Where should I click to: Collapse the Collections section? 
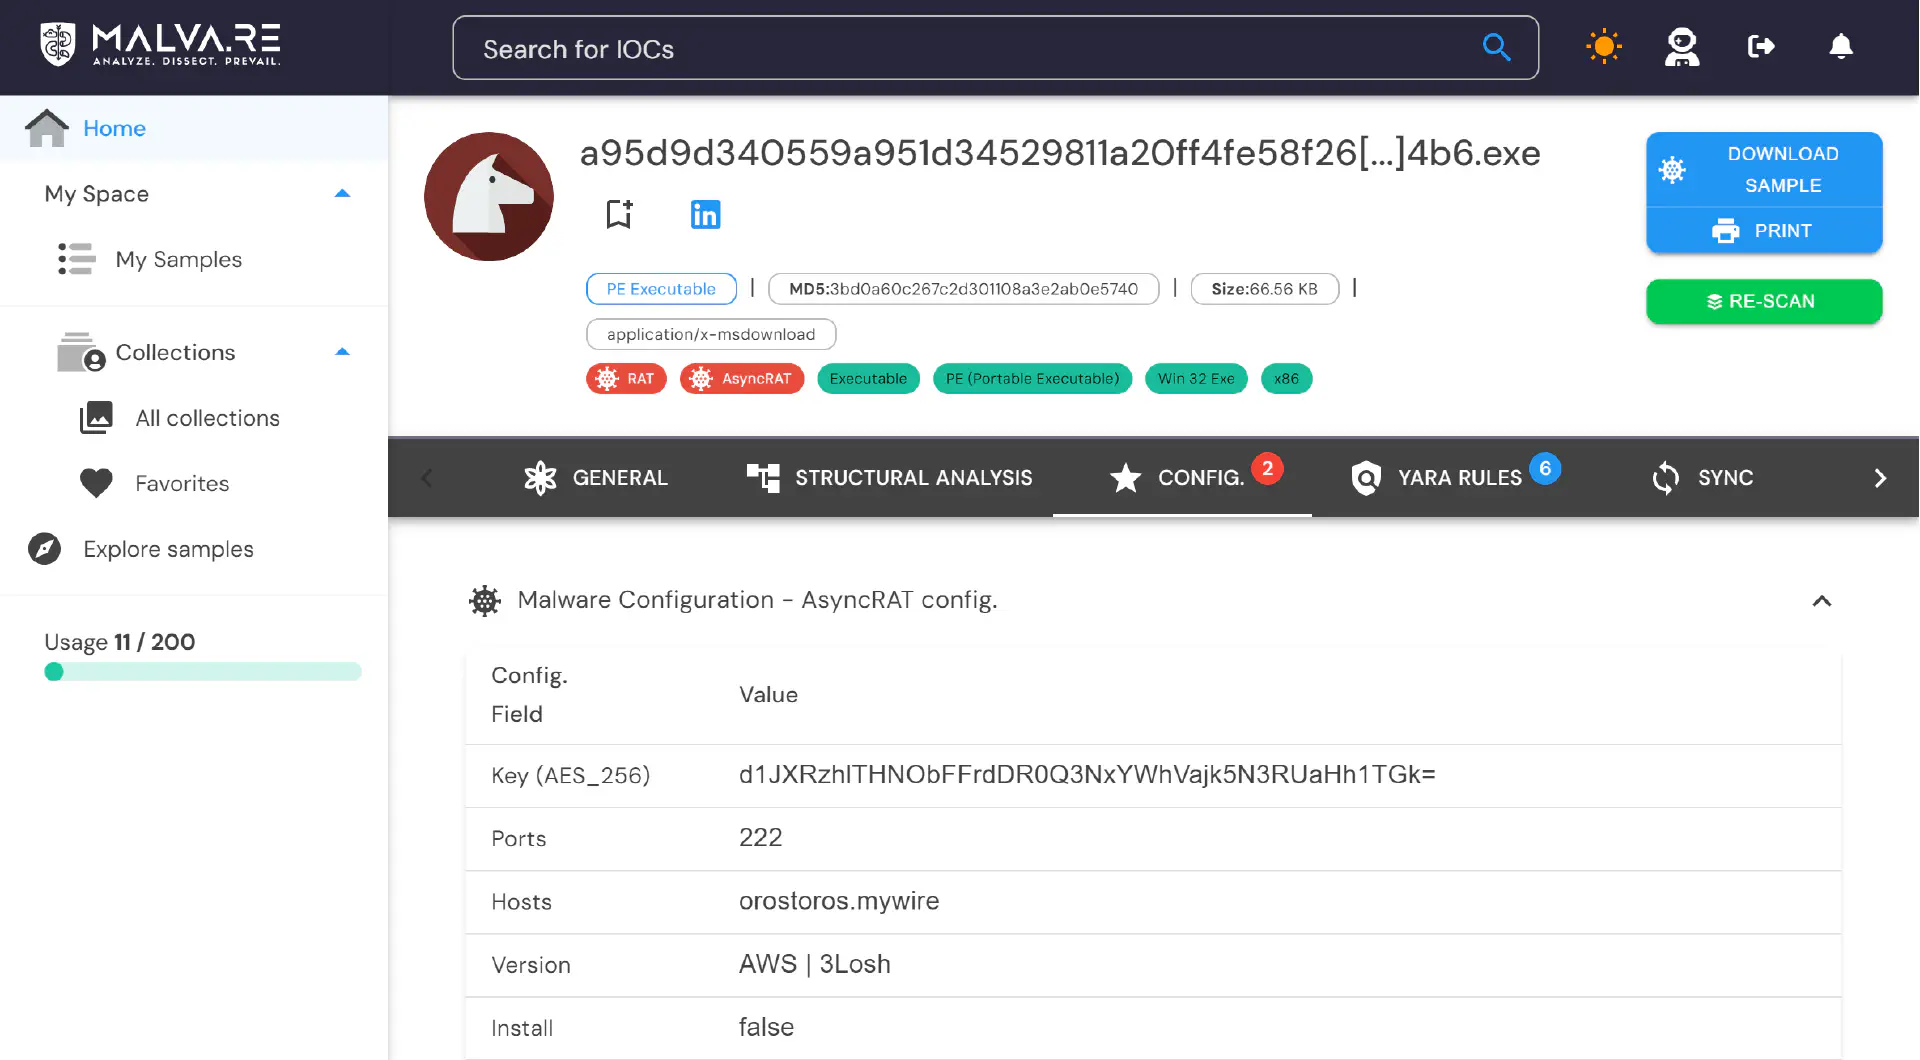(342, 352)
